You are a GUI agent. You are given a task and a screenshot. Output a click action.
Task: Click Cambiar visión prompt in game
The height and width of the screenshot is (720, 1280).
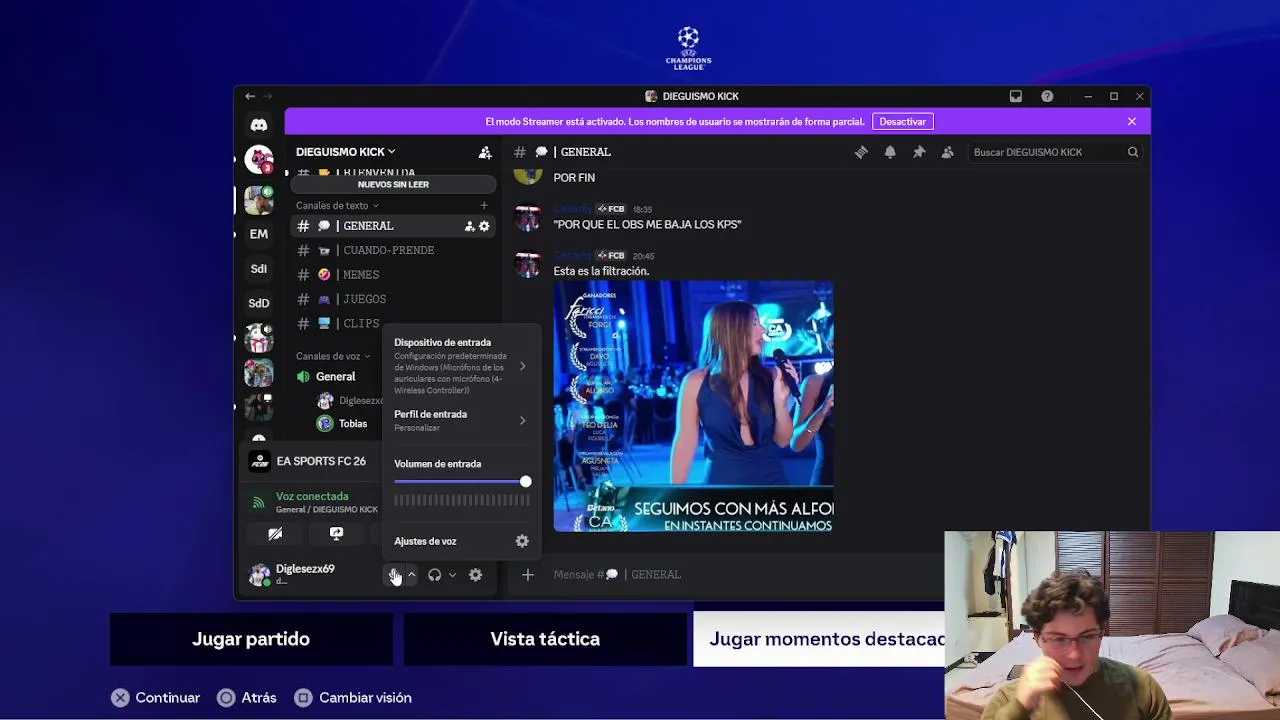point(353,698)
